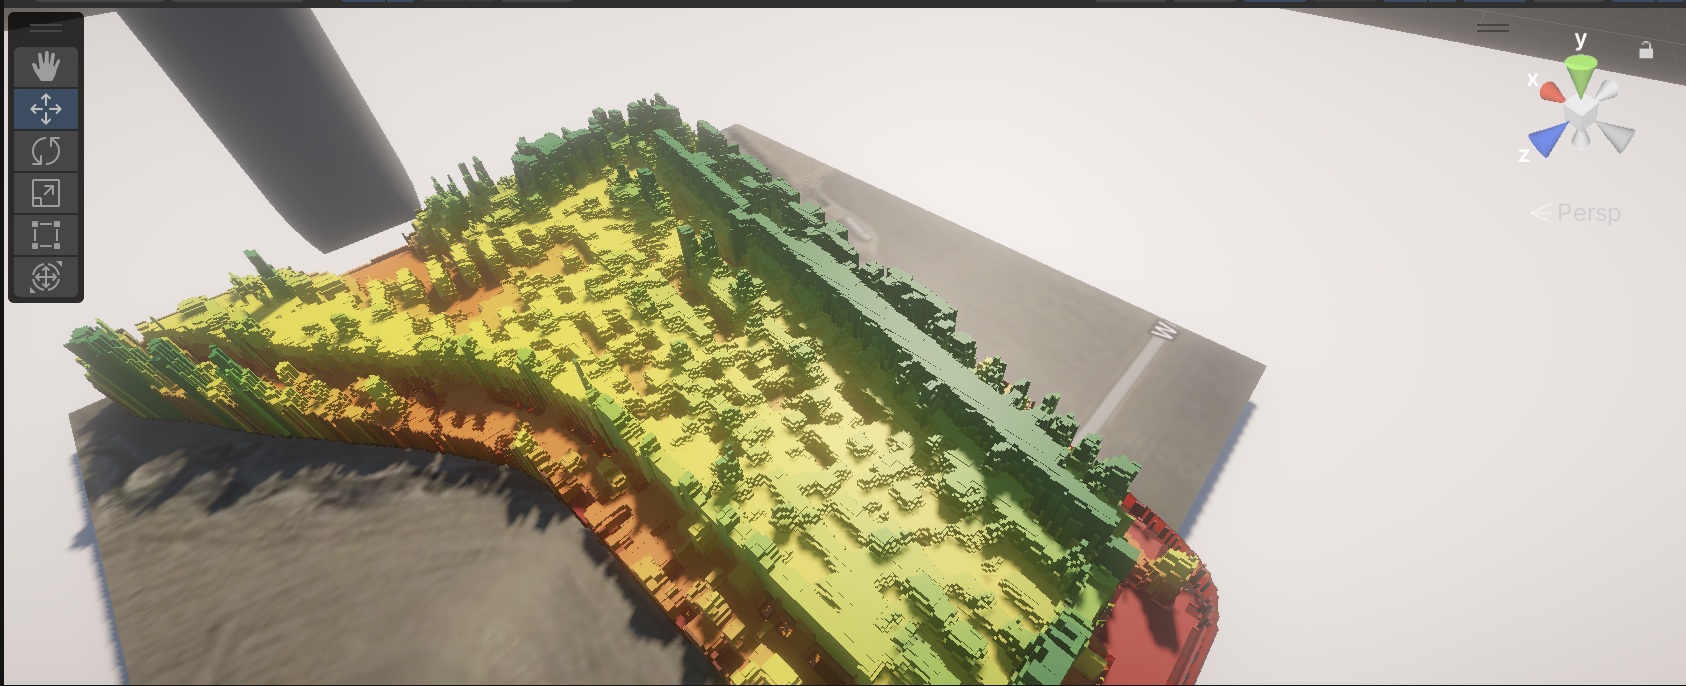
Task: Click the blue Z axis gizmo cone
Action: coord(1546,139)
